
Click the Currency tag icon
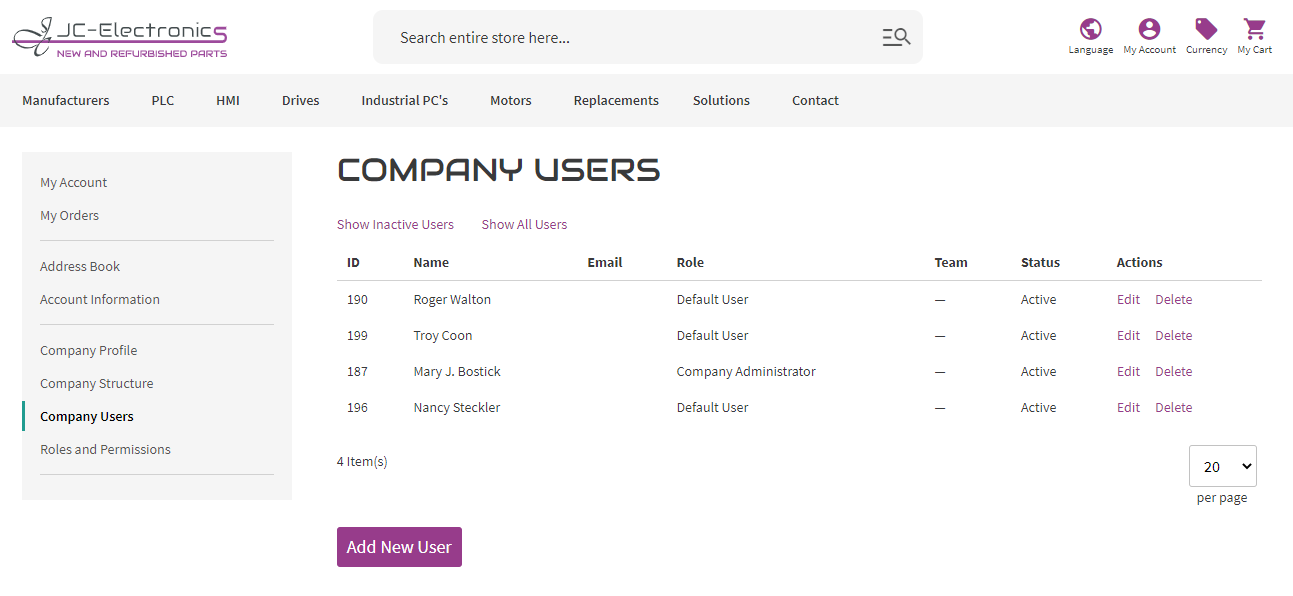[1206, 29]
